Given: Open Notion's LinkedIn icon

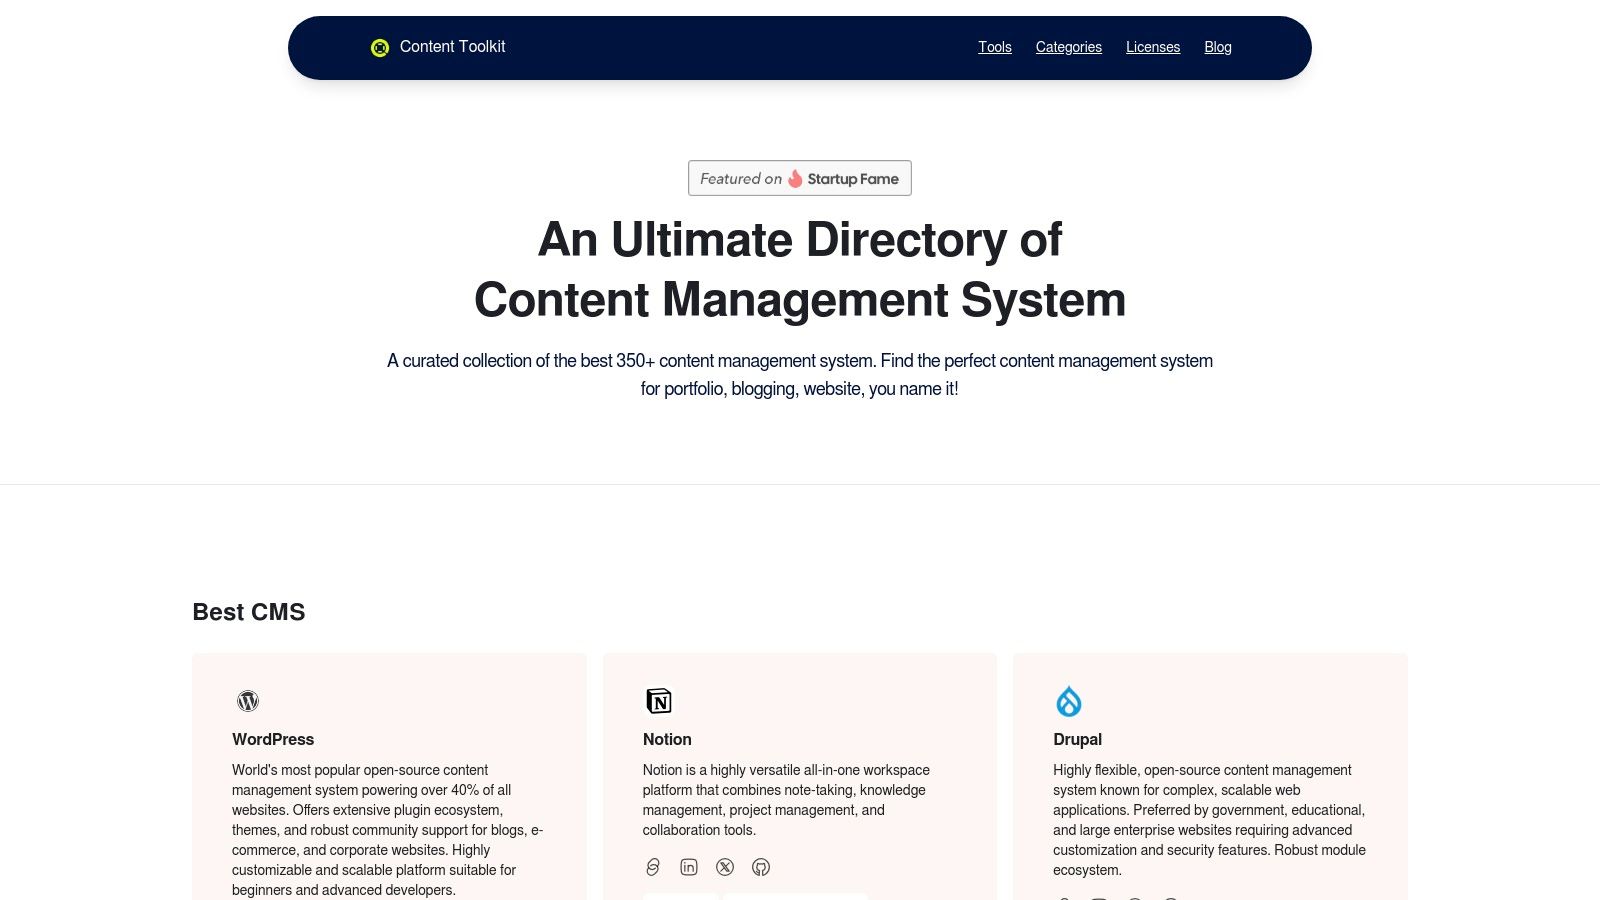Looking at the screenshot, I should [689, 867].
